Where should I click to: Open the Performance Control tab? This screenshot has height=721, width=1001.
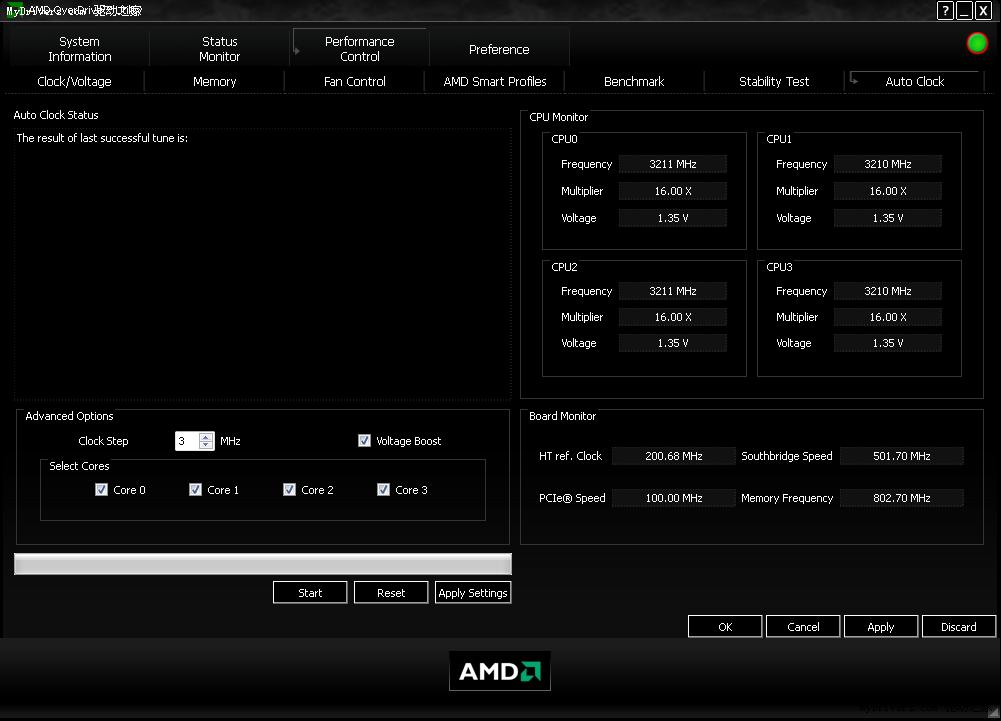pyautogui.click(x=359, y=49)
